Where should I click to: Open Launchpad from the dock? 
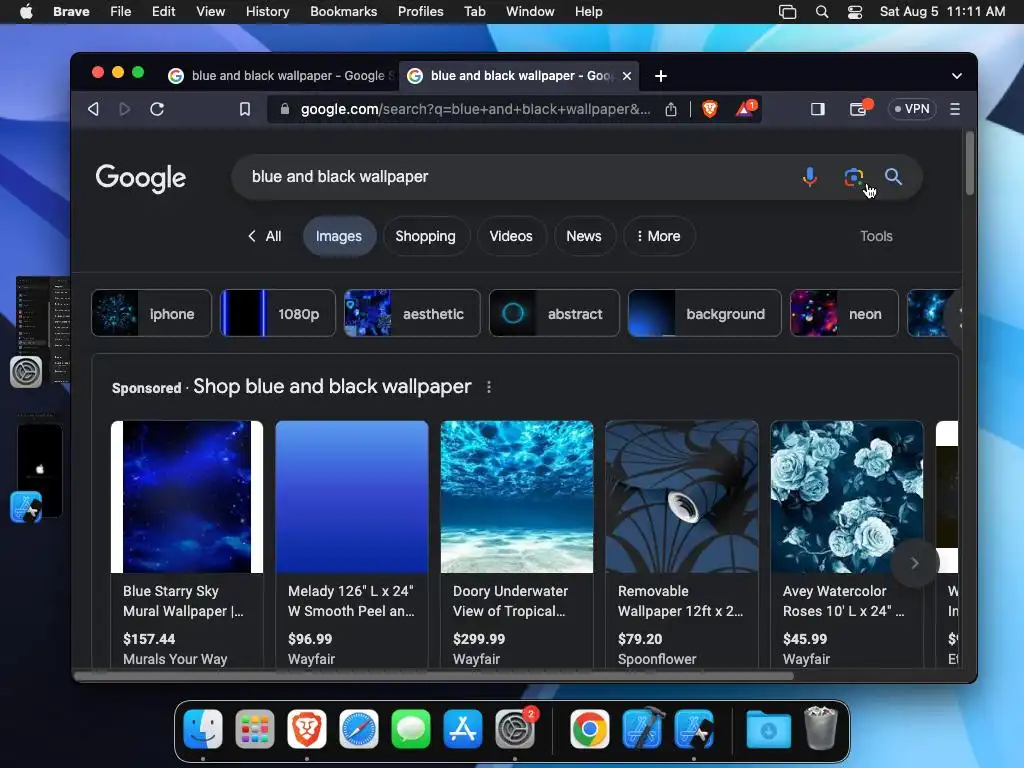(255, 729)
